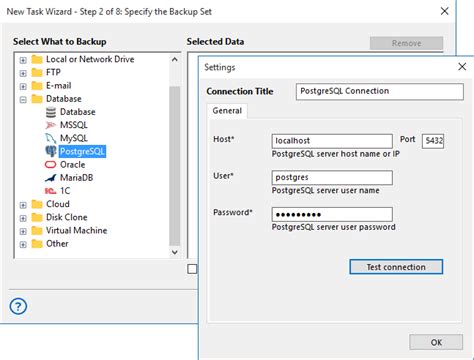Switch to the General tab
This screenshot has width=474, height=360.
coord(227,111)
